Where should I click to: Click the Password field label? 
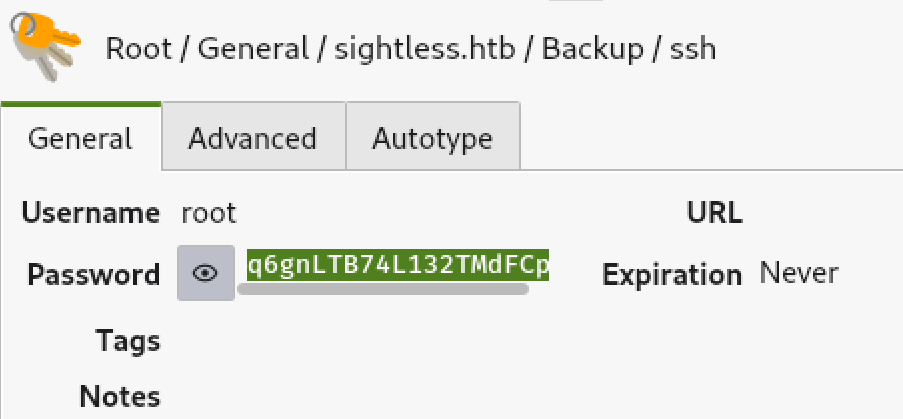tap(94, 274)
